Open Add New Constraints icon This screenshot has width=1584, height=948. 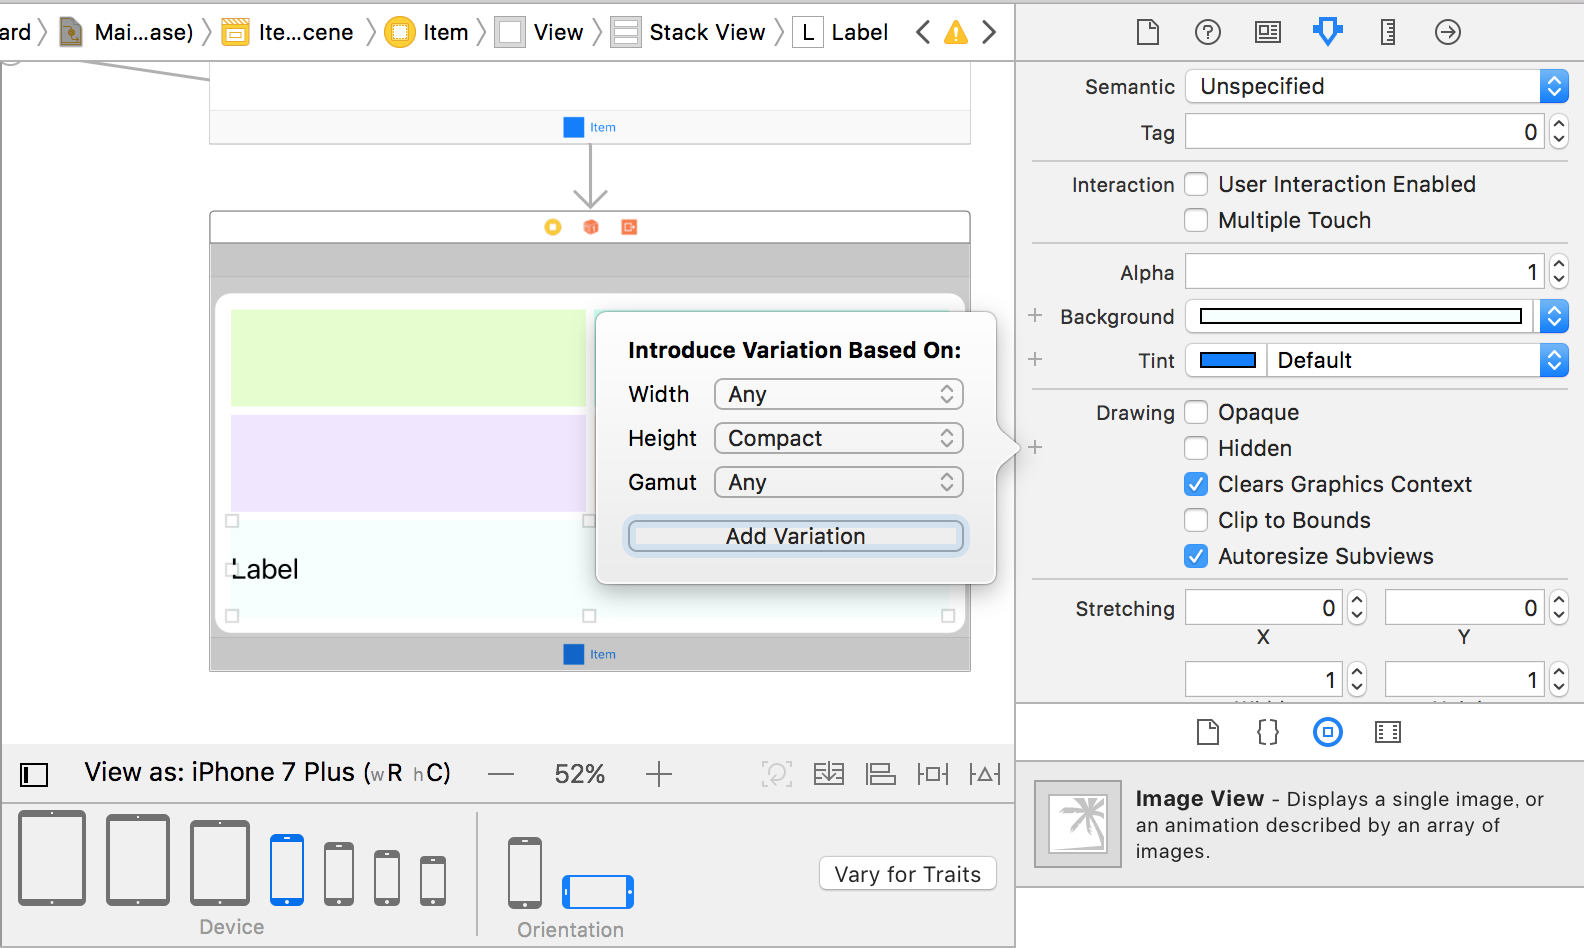933,774
